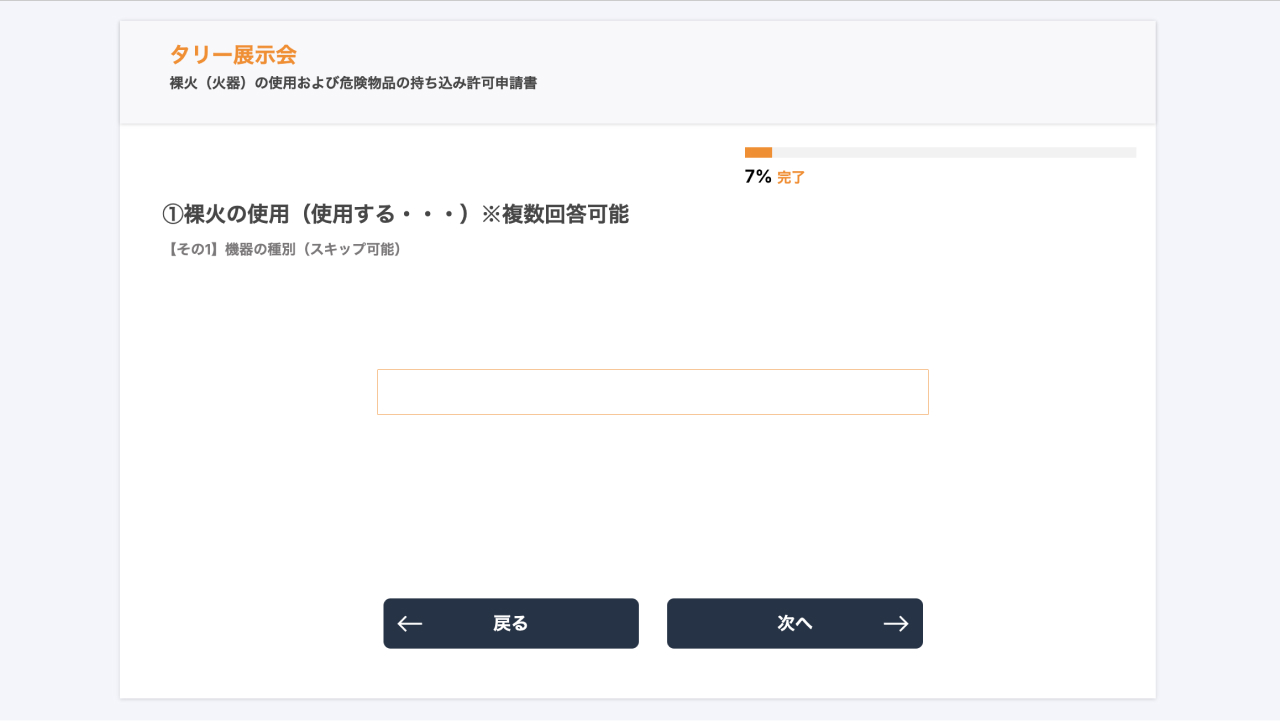This screenshot has height=721, width=1280.
Task: Click the 戻る text label
Action: point(511,624)
